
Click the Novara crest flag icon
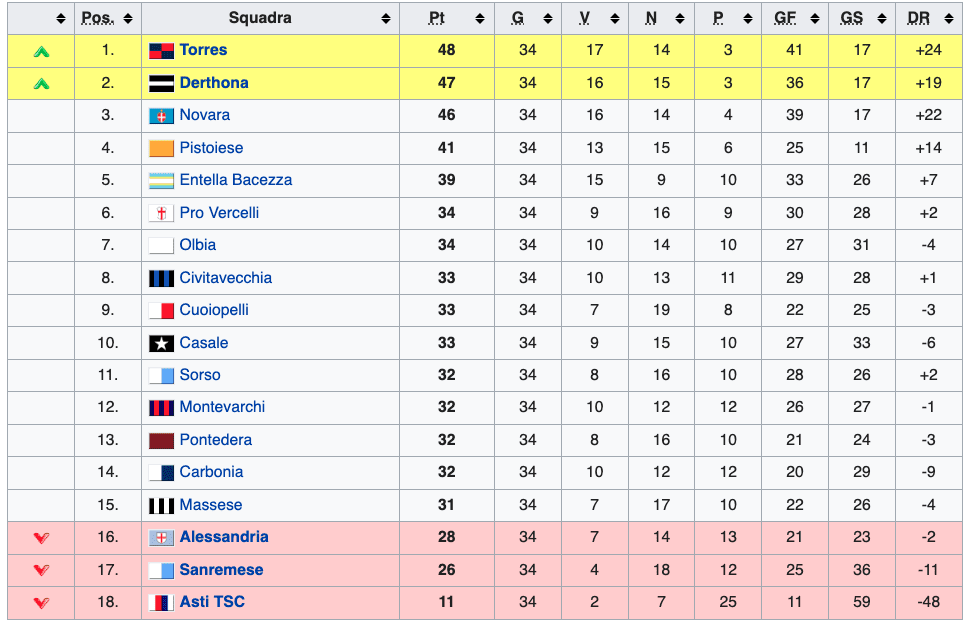(x=161, y=116)
